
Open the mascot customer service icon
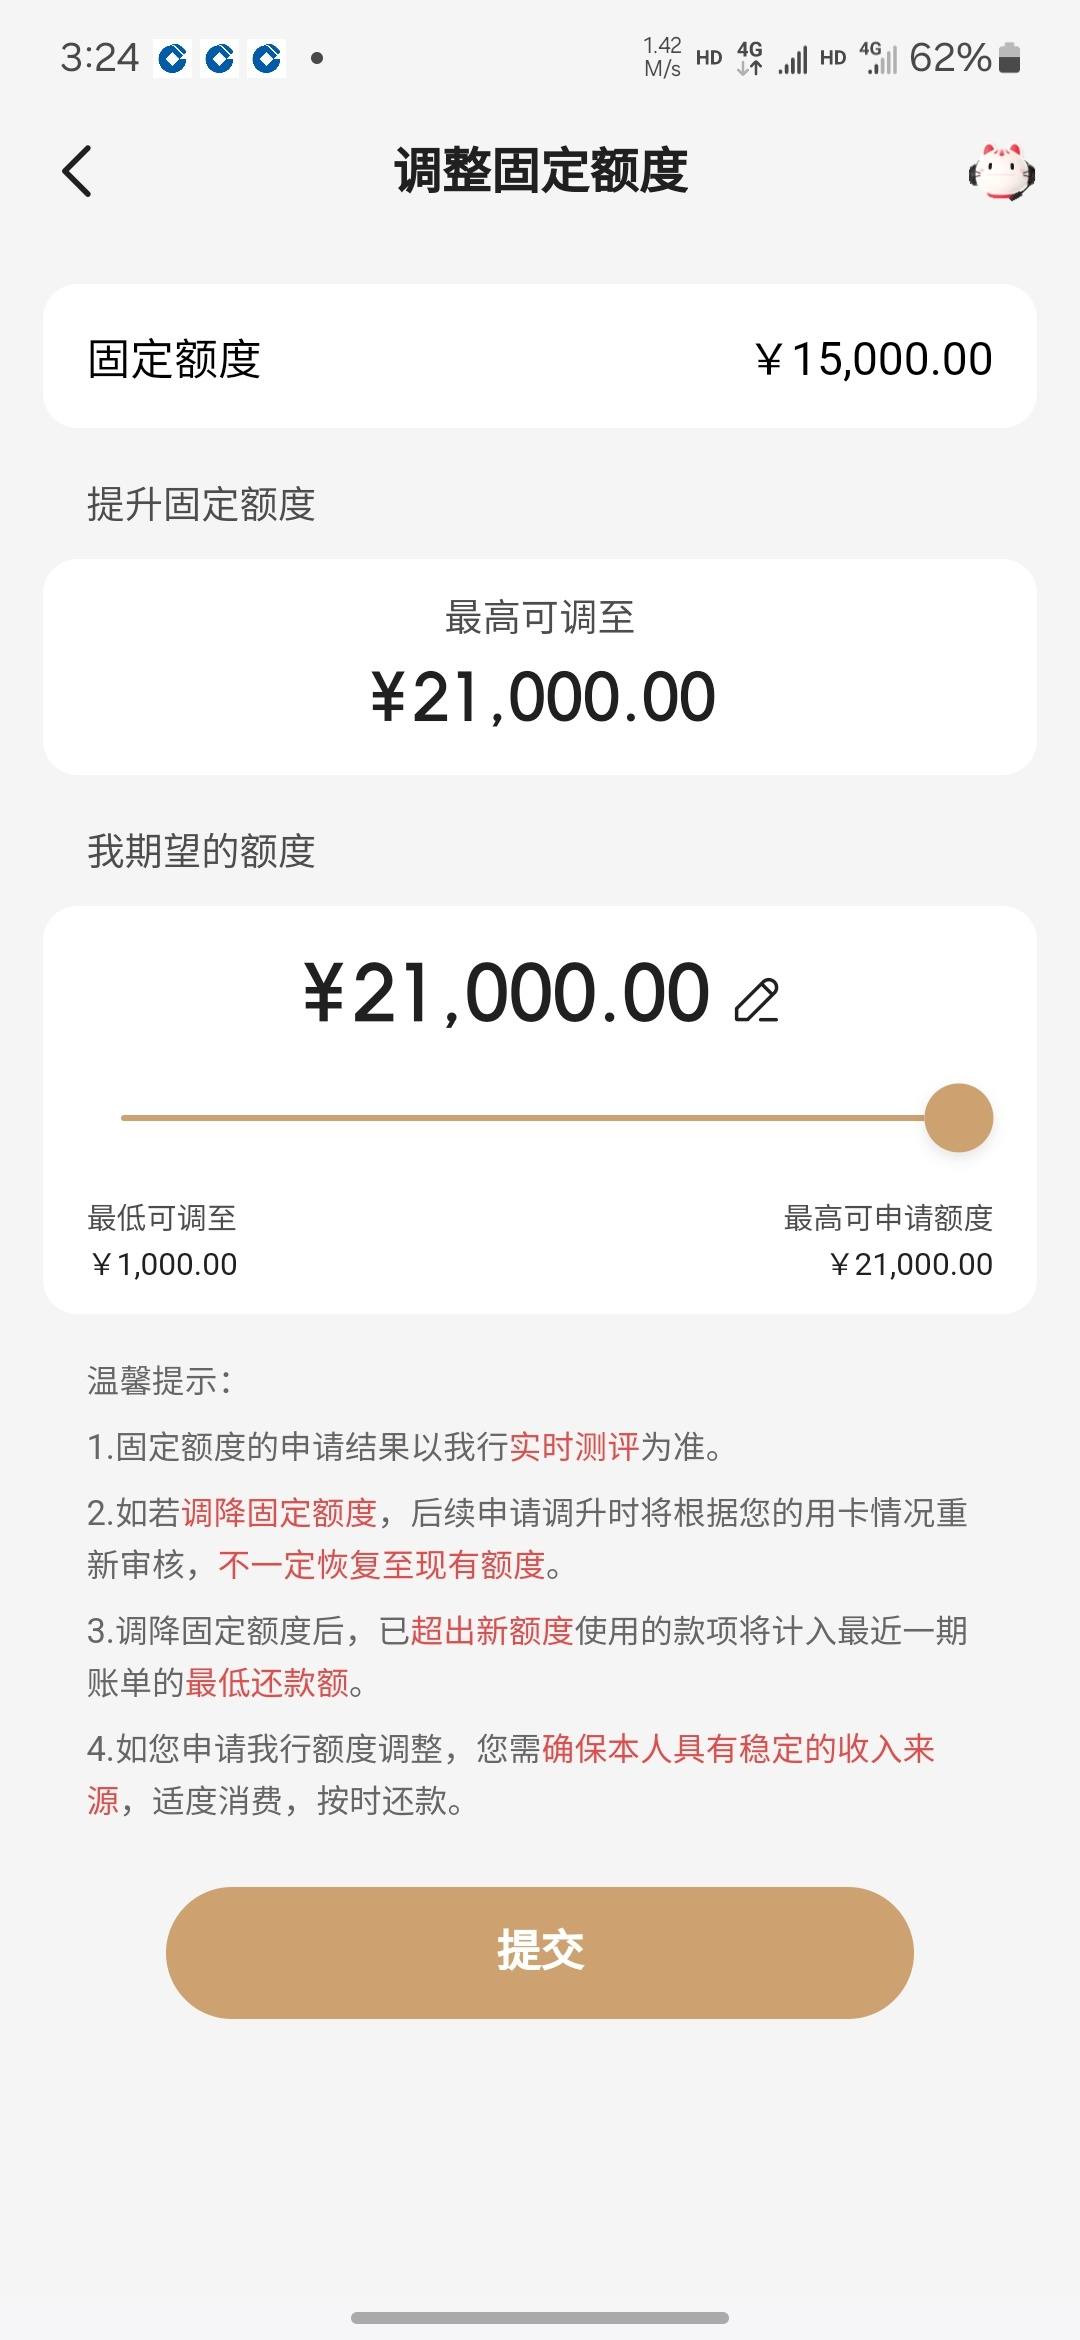pos(1001,172)
